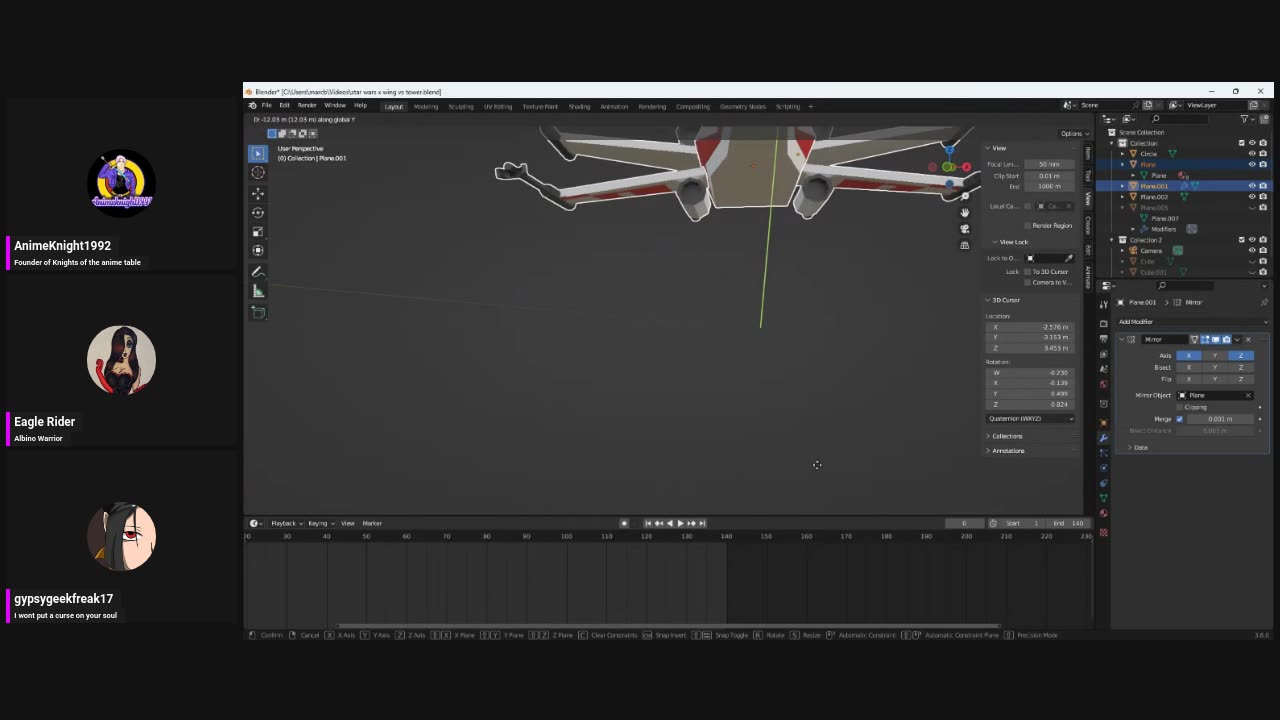Viewport: 1280px width, 720px height.
Task: Hide Circle object with eye icon
Action: (1252, 154)
